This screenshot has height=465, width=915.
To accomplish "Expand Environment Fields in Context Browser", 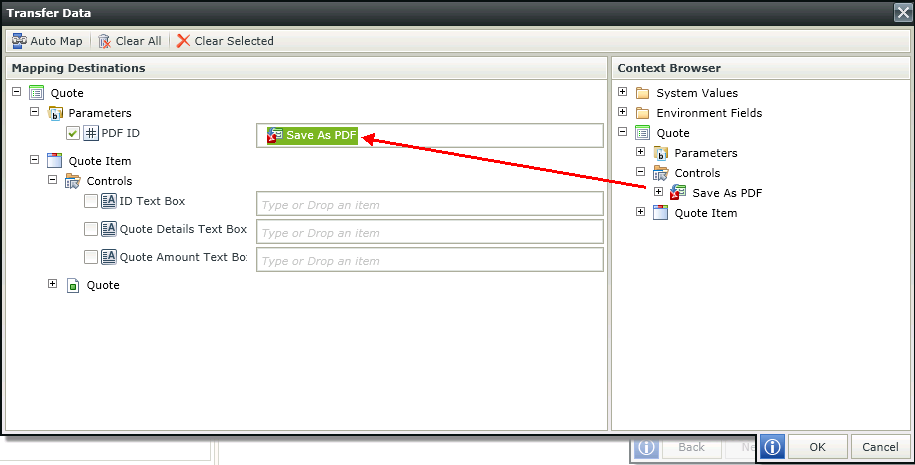I will pos(623,111).
